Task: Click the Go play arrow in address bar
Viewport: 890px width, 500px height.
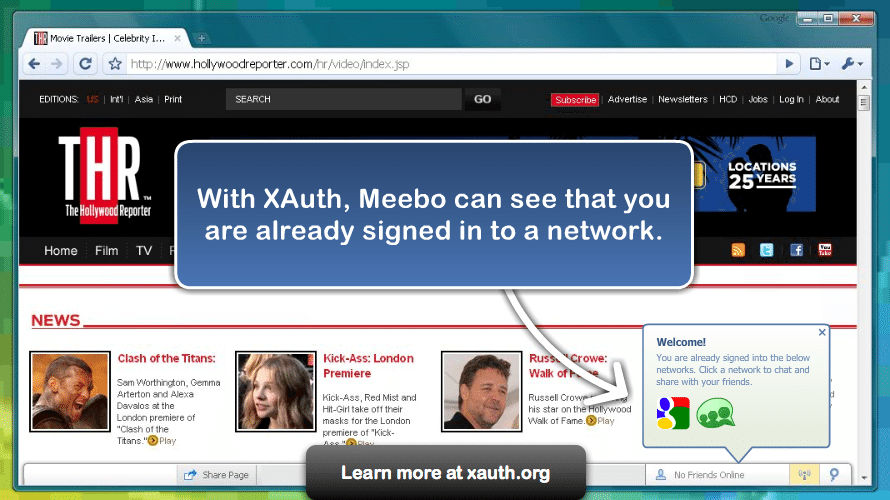Action: point(789,64)
